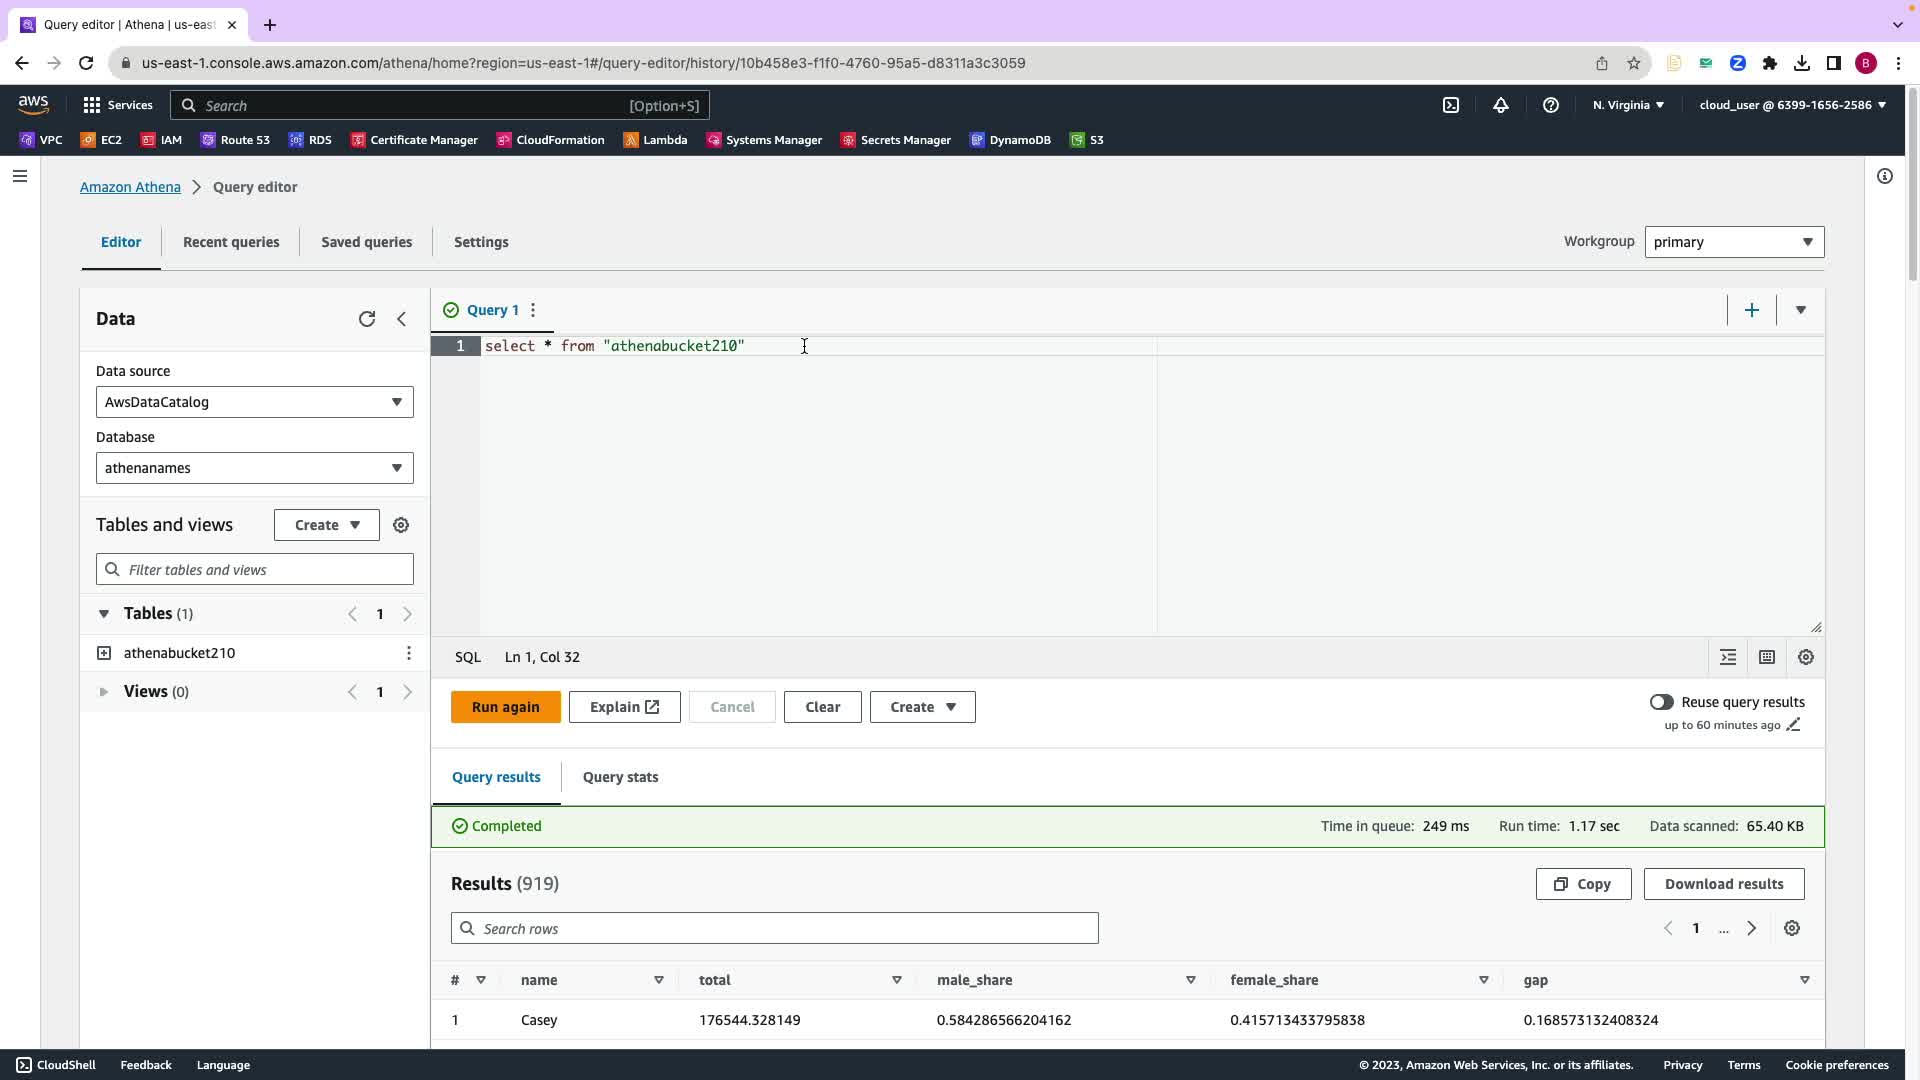
Task: Open editor preferences gear icon
Action: (x=1806, y=657)
